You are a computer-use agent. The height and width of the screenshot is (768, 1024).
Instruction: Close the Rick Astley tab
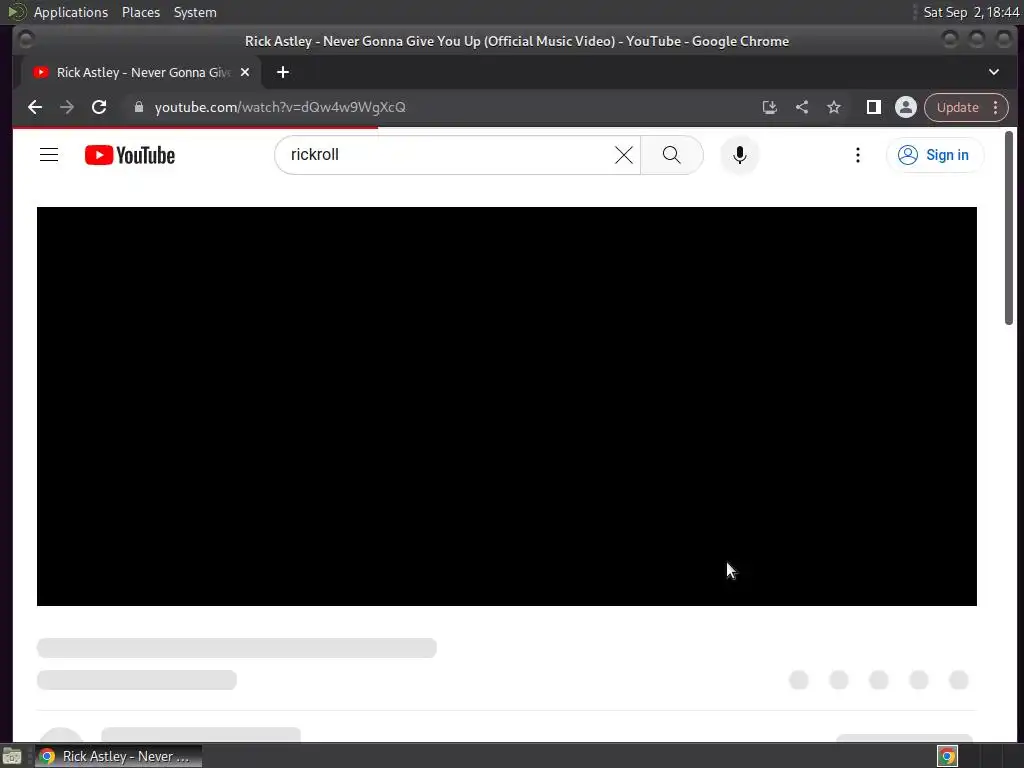[x=245, y=72]
